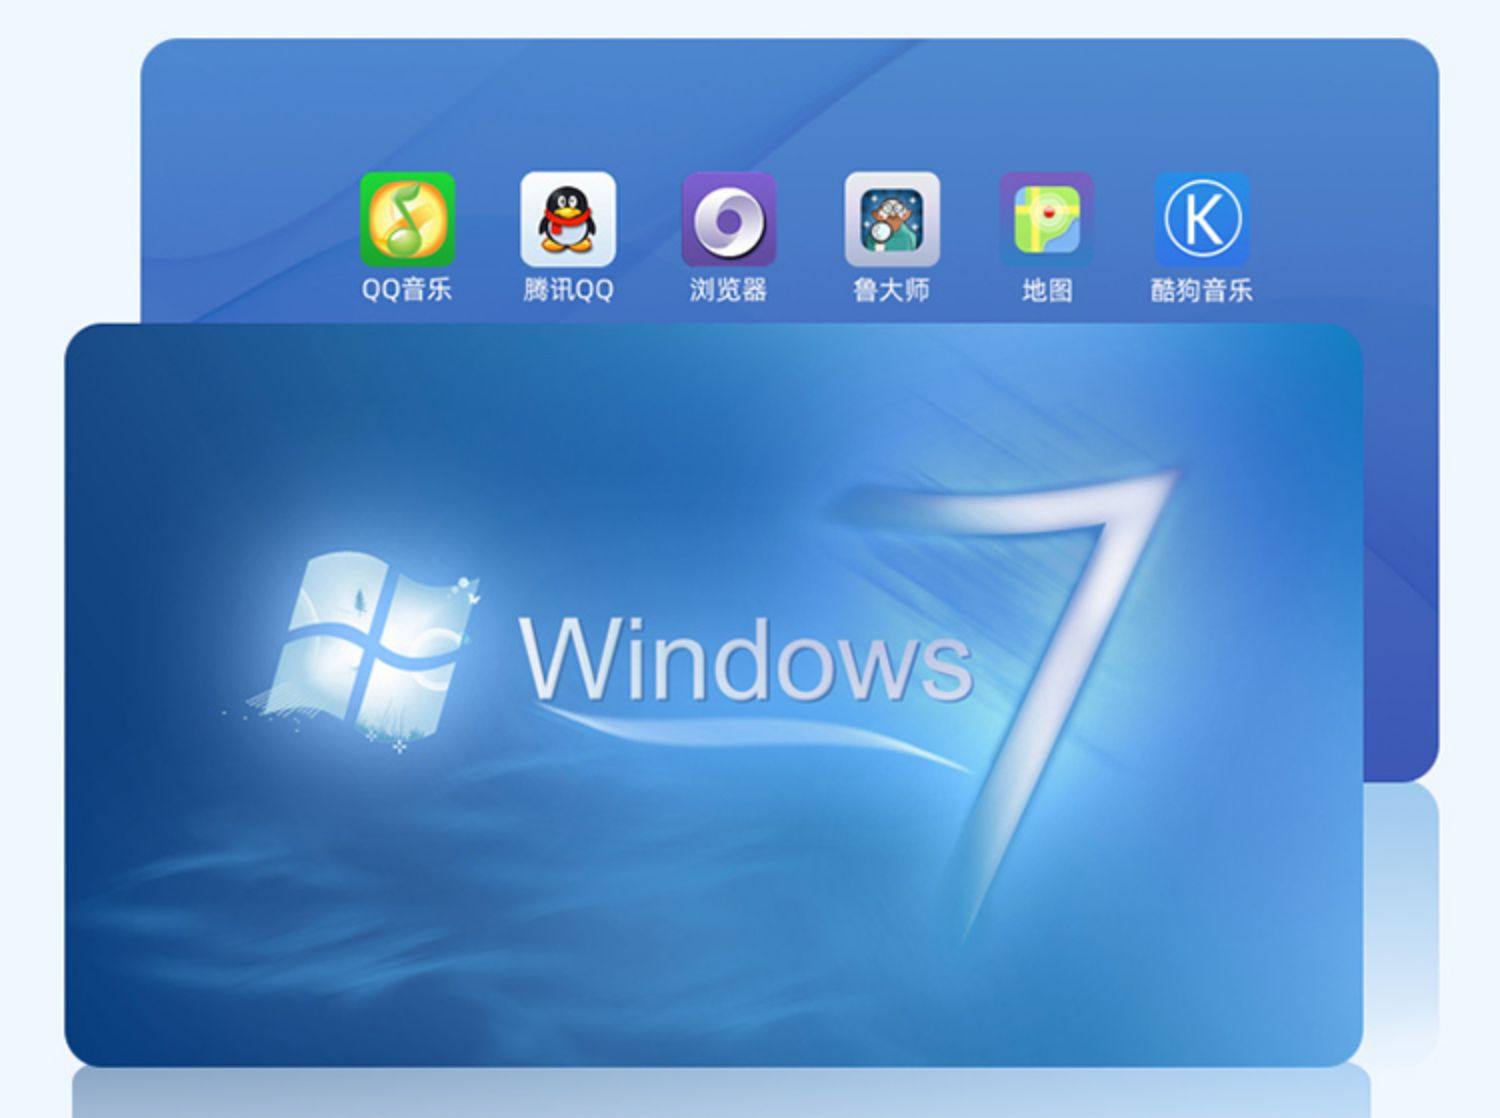Open the purple 浏览器 browser icon
Viewport: 1500px width, 1118px height.
click(x=729, y=219)
